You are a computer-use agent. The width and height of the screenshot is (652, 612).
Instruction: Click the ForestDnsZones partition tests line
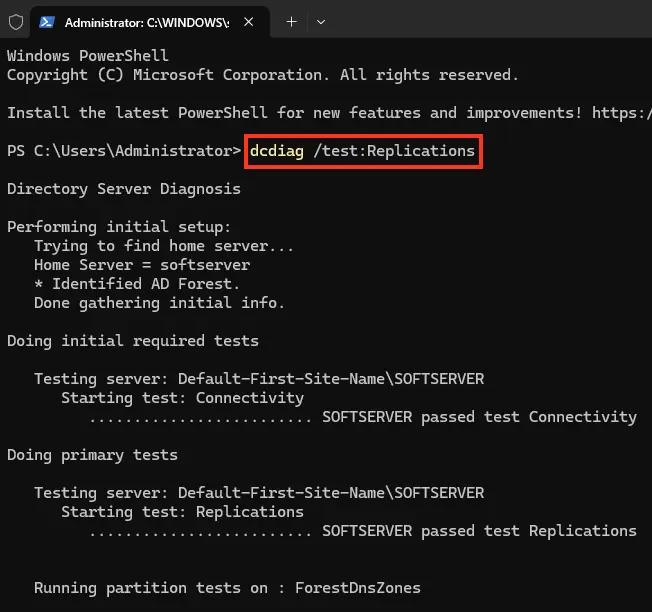(227, 588)
